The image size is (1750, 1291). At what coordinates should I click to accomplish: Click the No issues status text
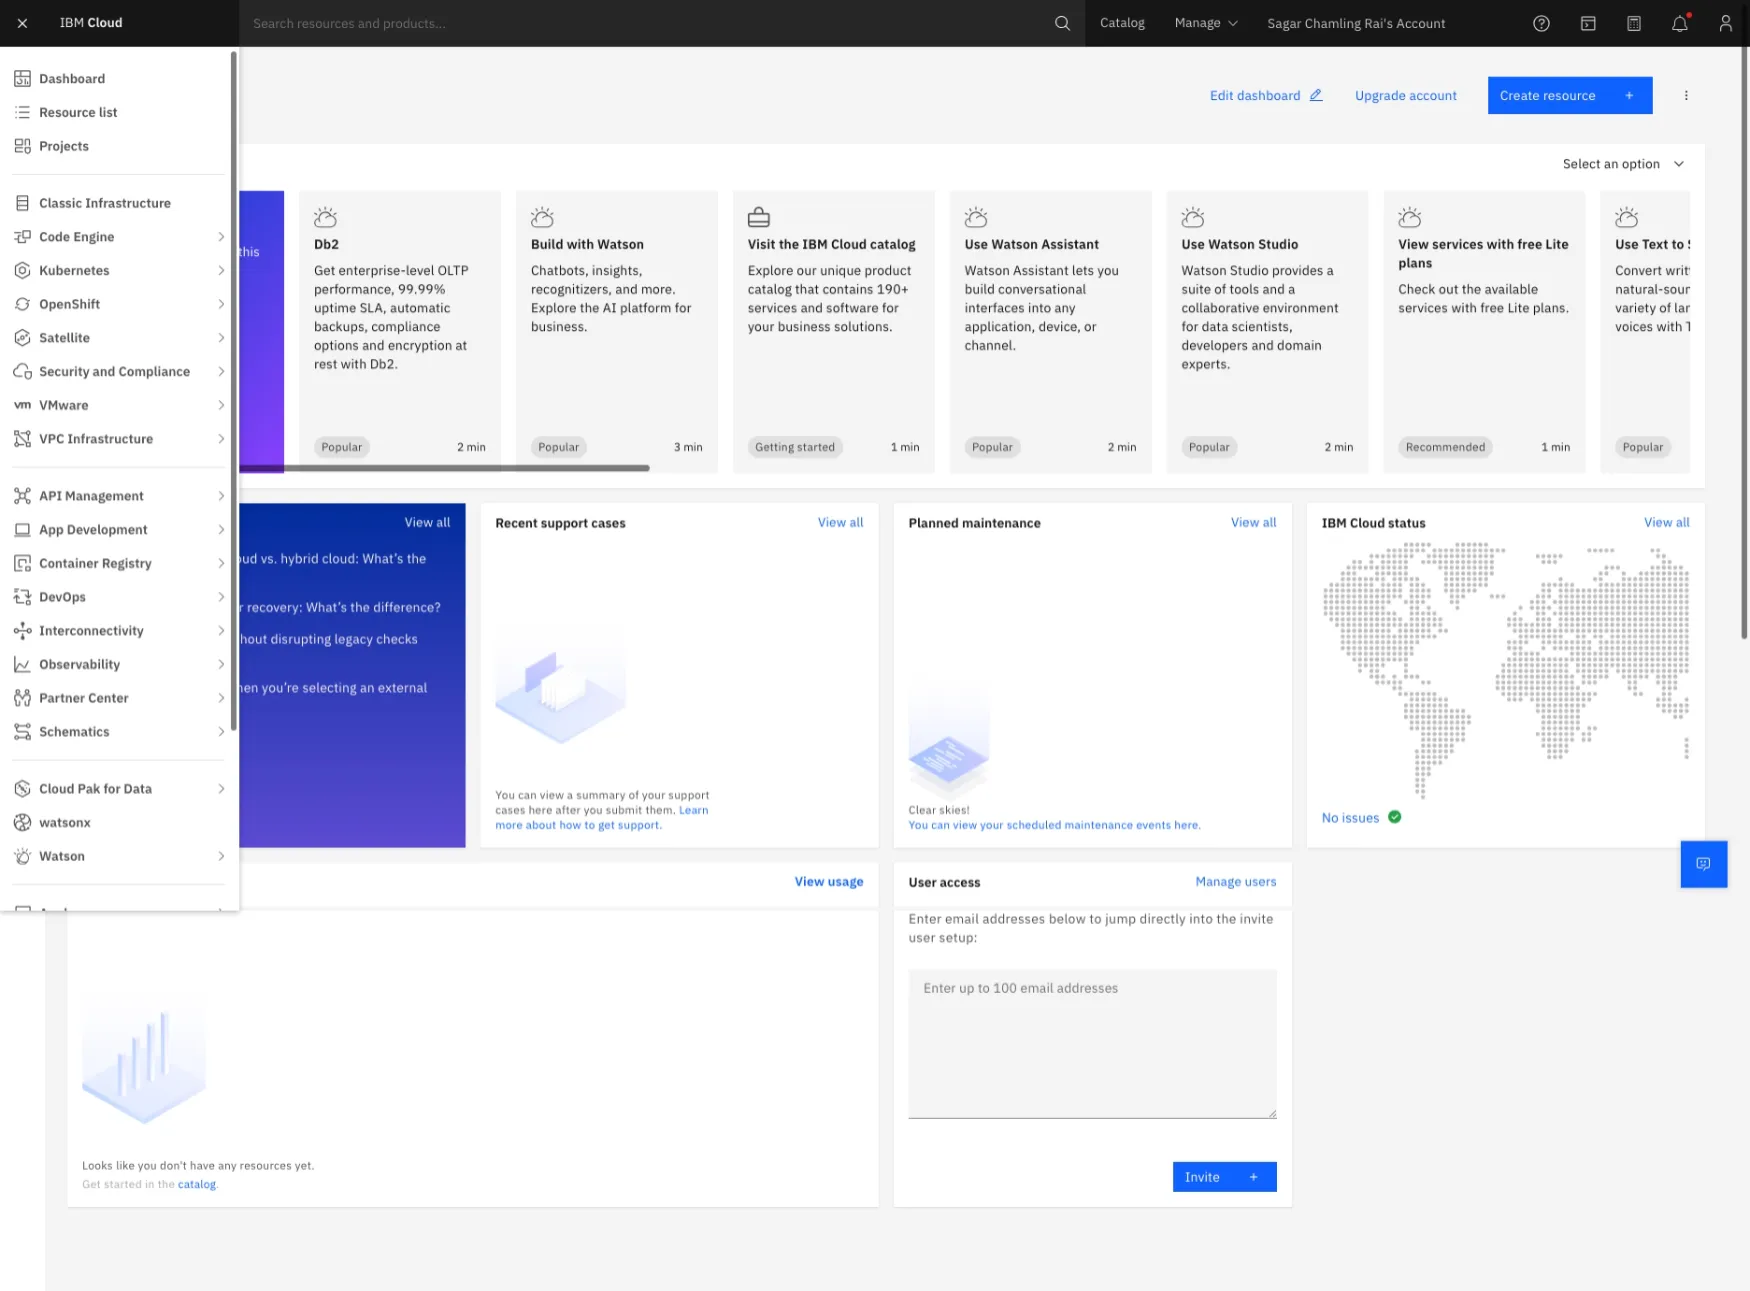(1350, 818)
